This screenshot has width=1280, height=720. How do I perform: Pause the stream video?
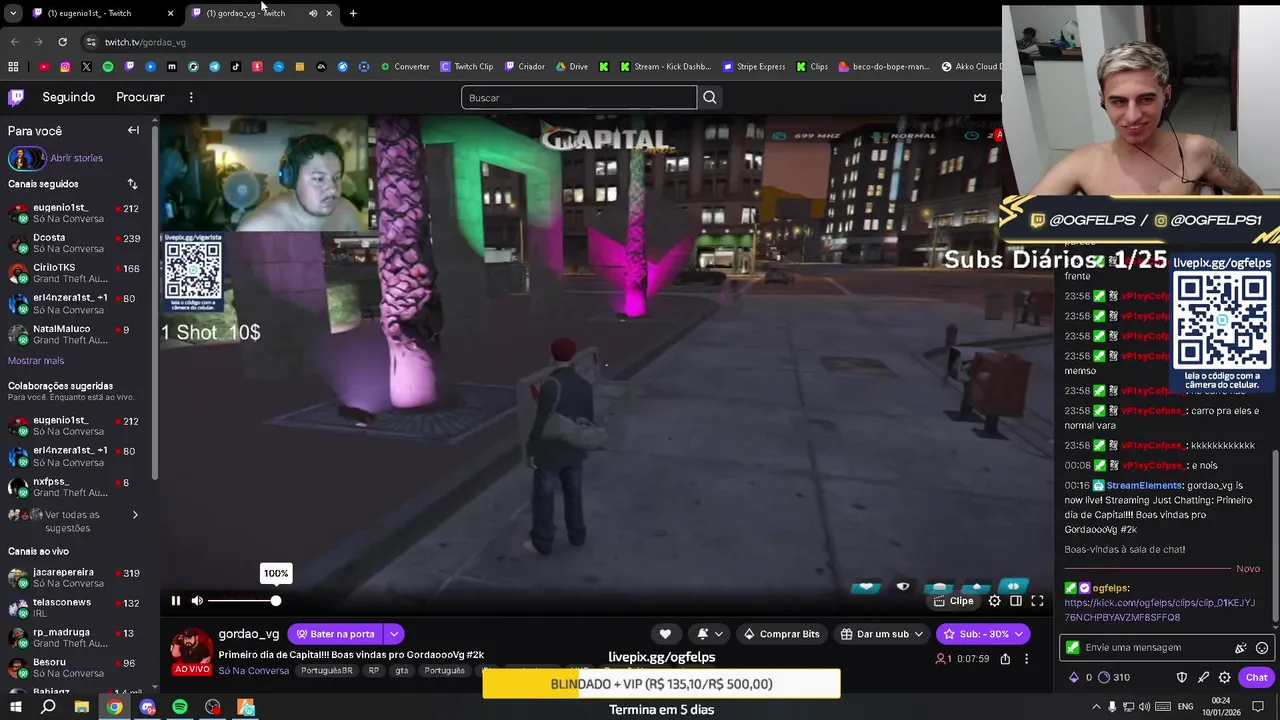(x=176, y=600)
